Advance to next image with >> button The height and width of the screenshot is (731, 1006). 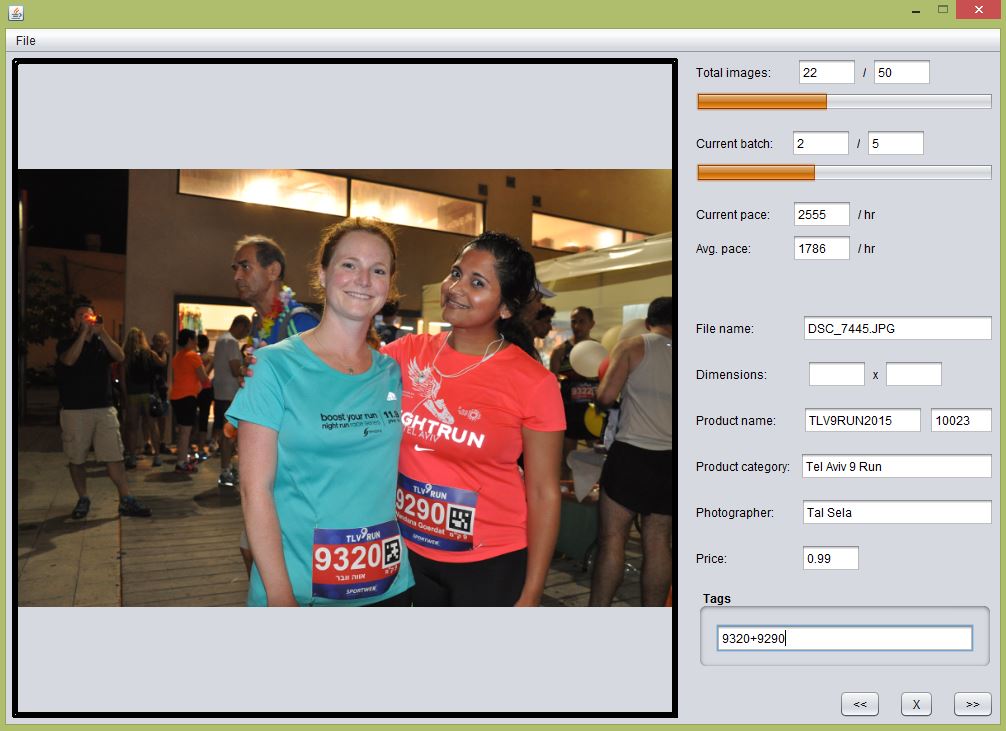pos(972,704)
